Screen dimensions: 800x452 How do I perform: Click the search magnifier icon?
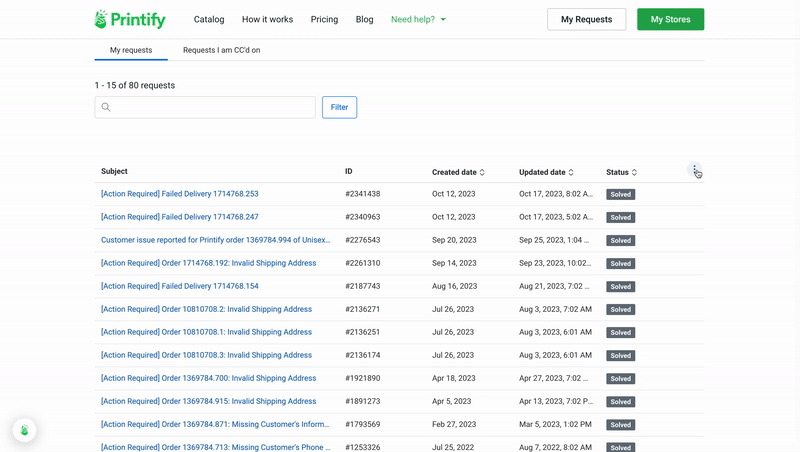(x=106, y=107)
